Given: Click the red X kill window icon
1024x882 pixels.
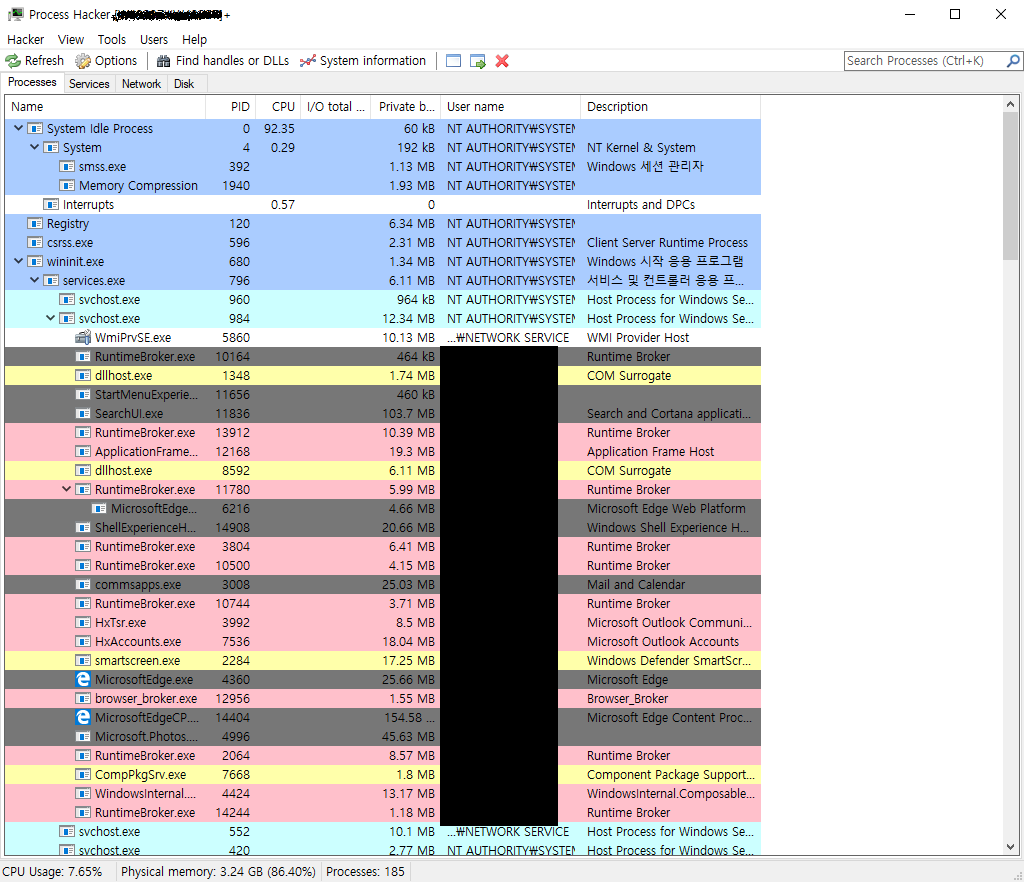Looking at the screenshot, I should (x=502, y=61).
